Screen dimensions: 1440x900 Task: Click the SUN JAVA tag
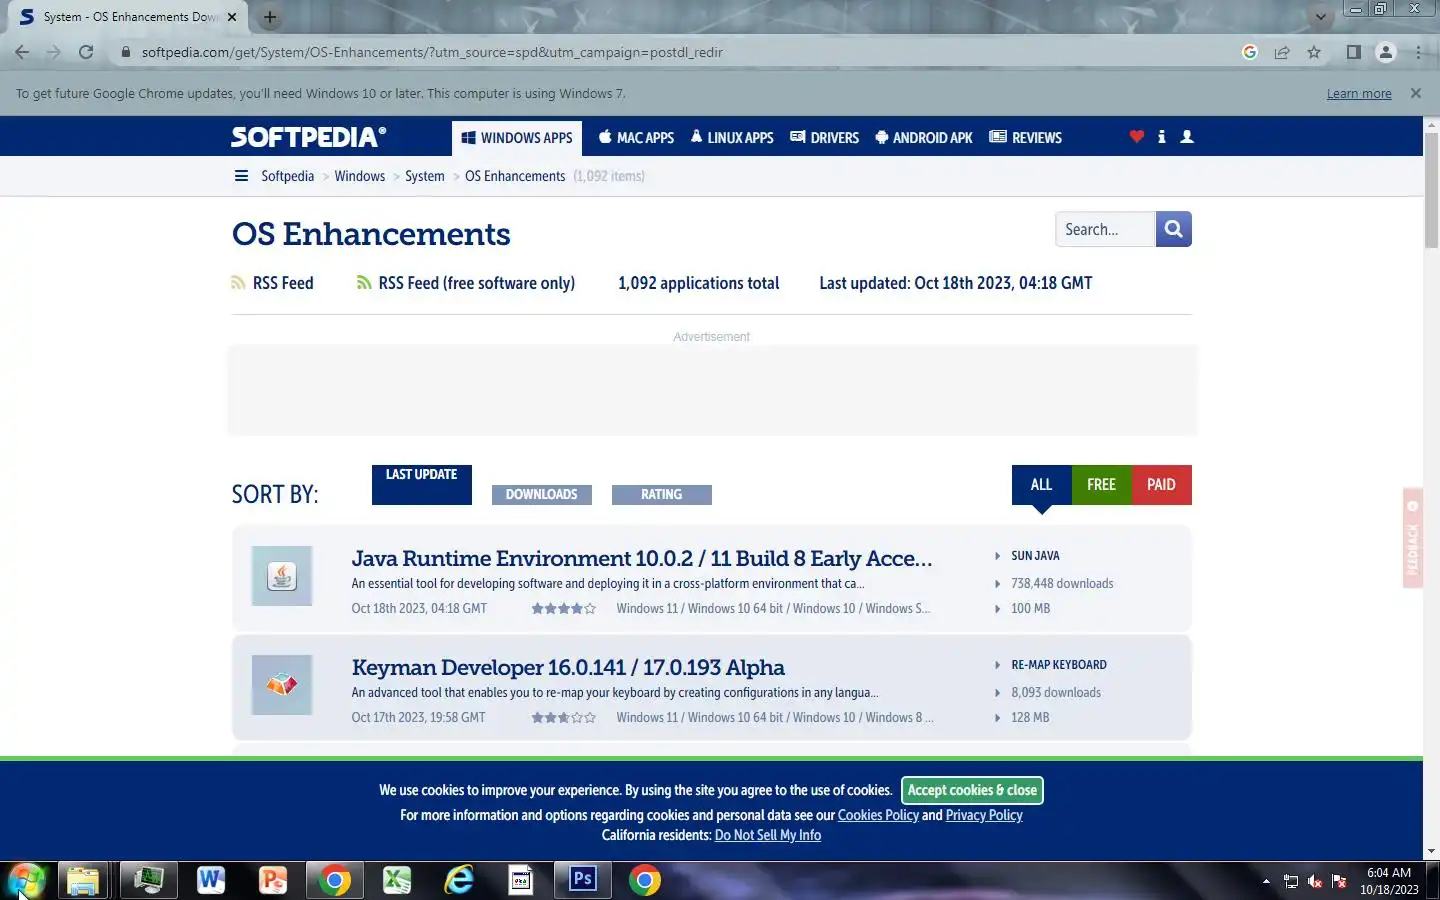coord(1035,556)
